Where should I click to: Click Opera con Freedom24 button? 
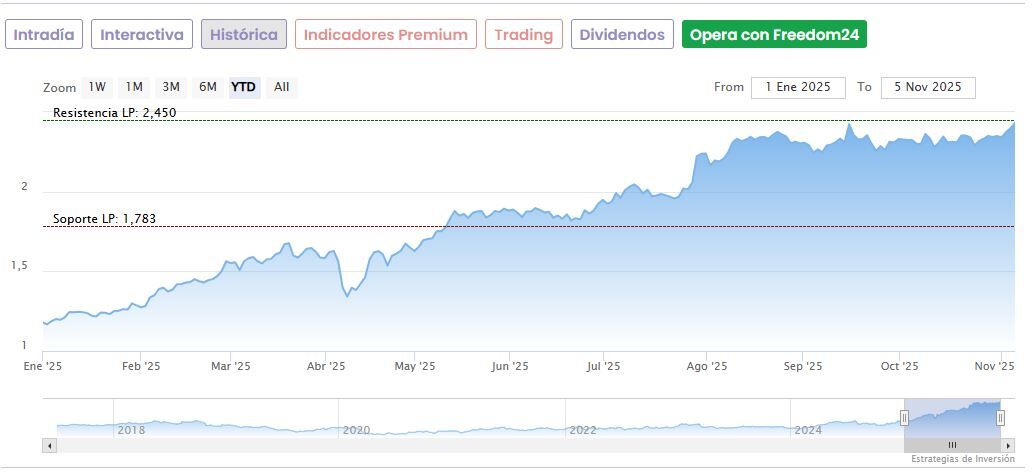coord(774,35)
